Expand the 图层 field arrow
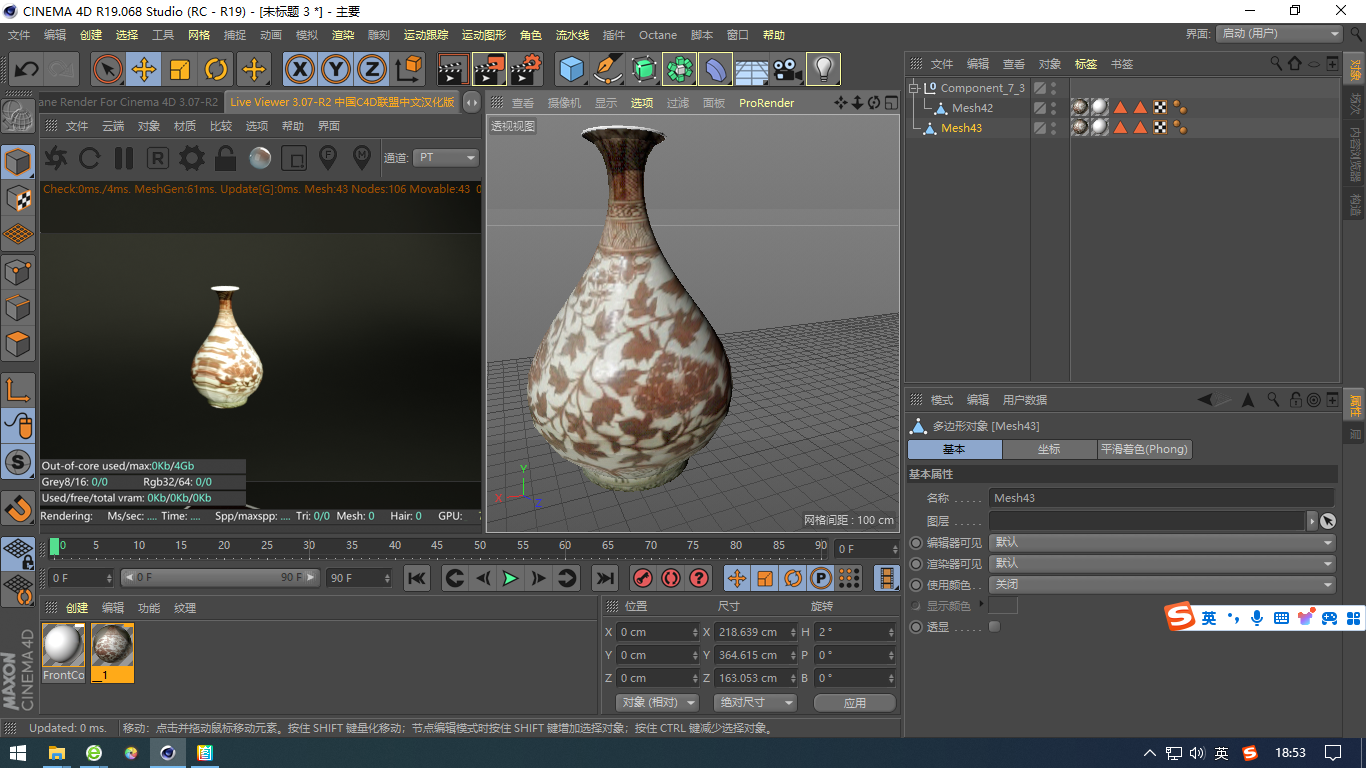1366x768 pixels. [x=1313, y=521]
